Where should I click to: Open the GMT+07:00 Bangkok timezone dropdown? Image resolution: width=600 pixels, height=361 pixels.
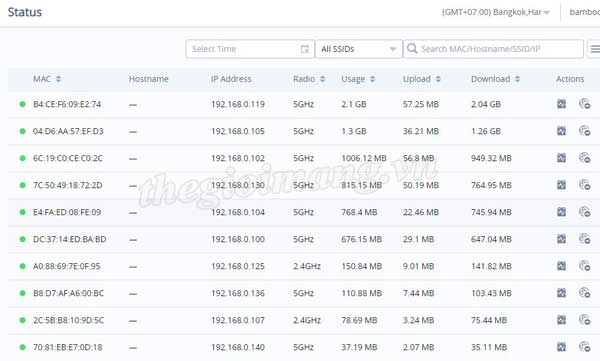[496, 12]
